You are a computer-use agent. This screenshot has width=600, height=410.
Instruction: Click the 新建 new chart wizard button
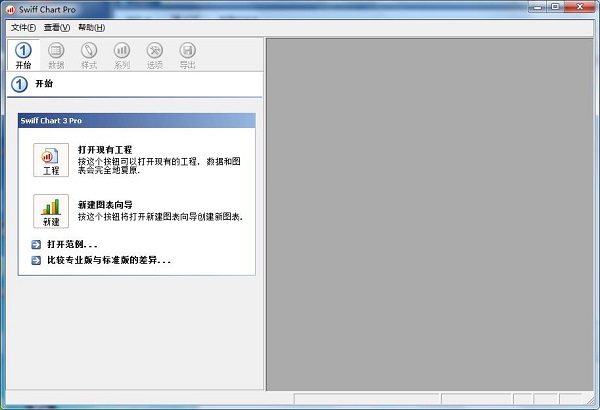point(51,211)
